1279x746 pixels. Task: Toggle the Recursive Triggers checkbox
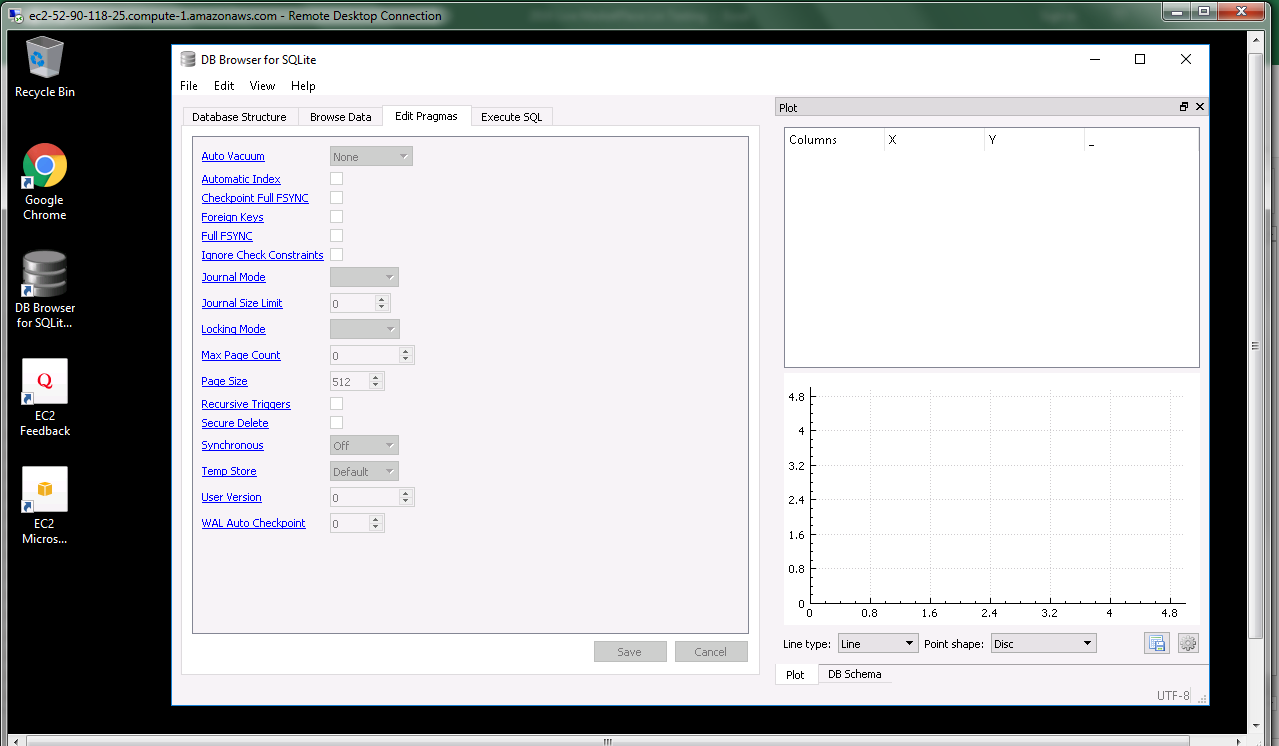pyautogui.click(x=336, y=403)
